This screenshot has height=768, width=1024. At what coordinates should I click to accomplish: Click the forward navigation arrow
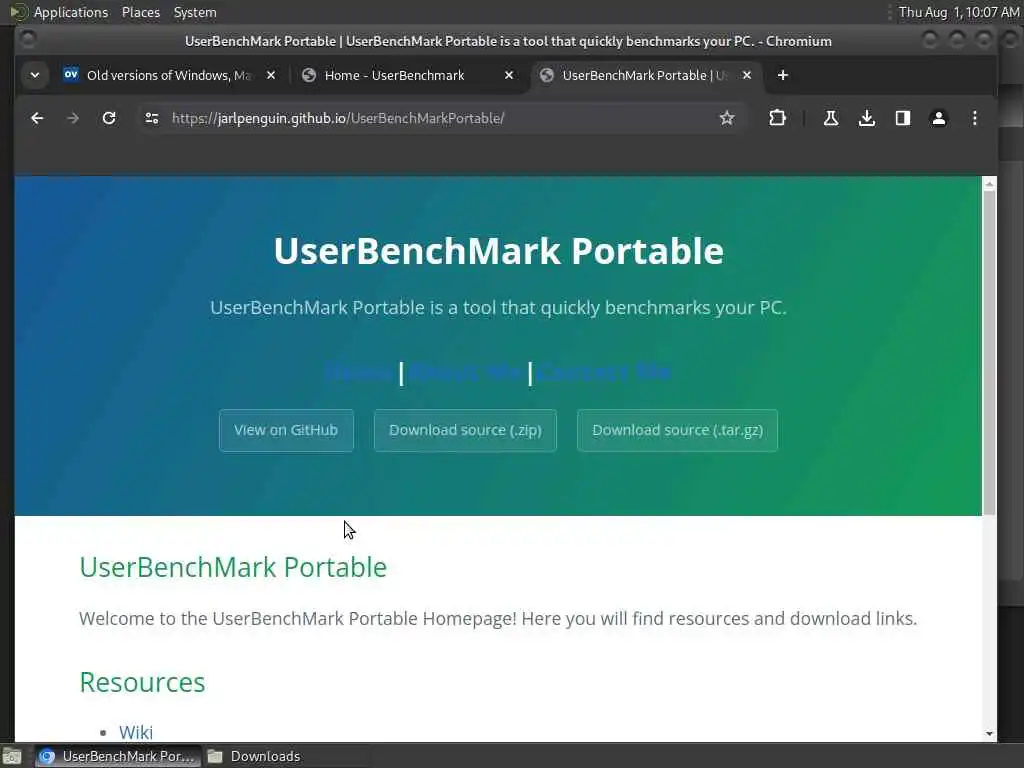pyautogui.click(x=73, y=118)
